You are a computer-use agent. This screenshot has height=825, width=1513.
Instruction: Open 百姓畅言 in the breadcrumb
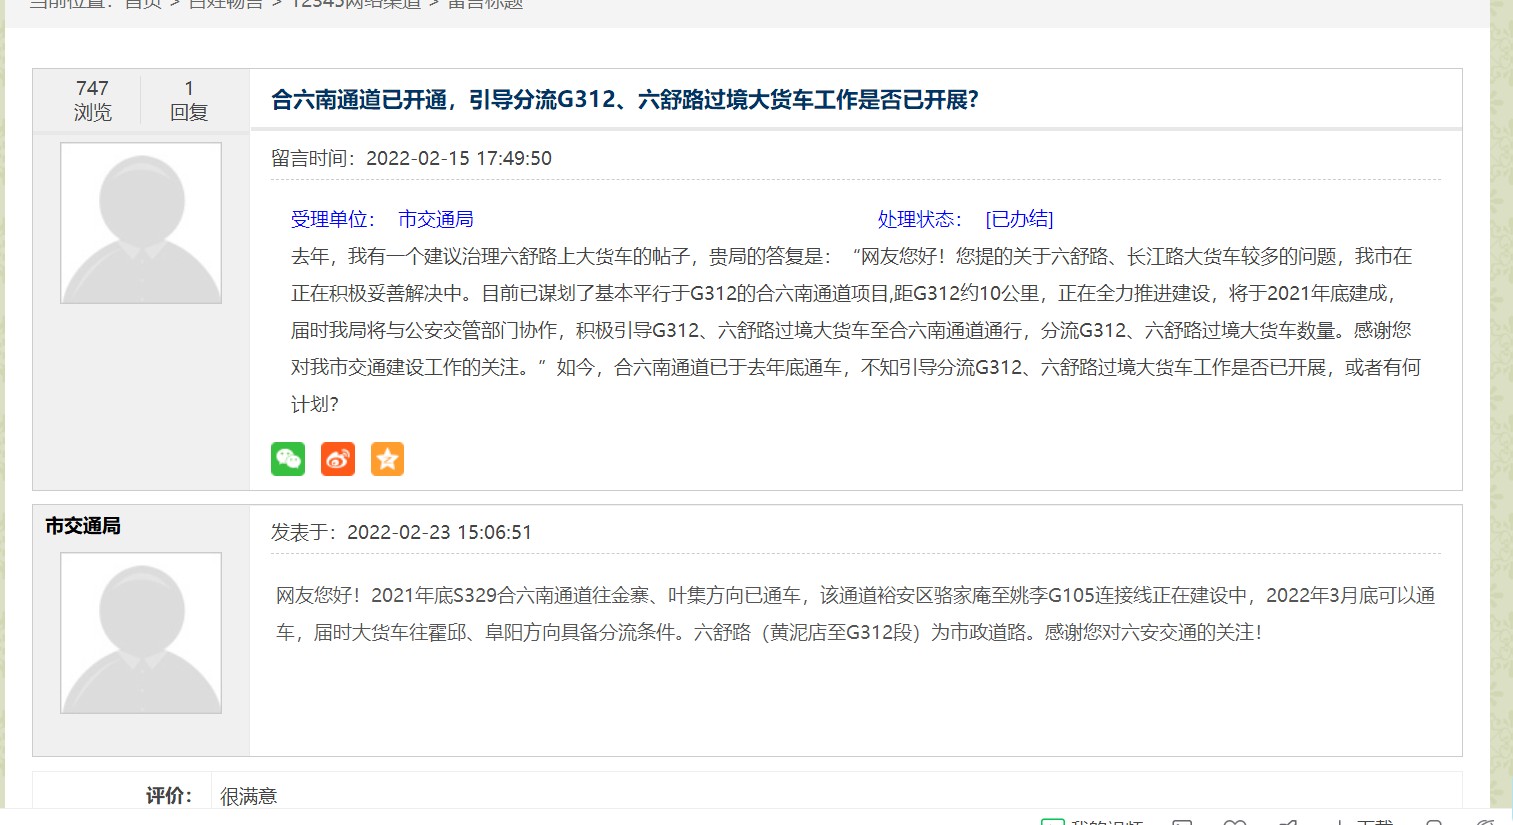[226, 4]
